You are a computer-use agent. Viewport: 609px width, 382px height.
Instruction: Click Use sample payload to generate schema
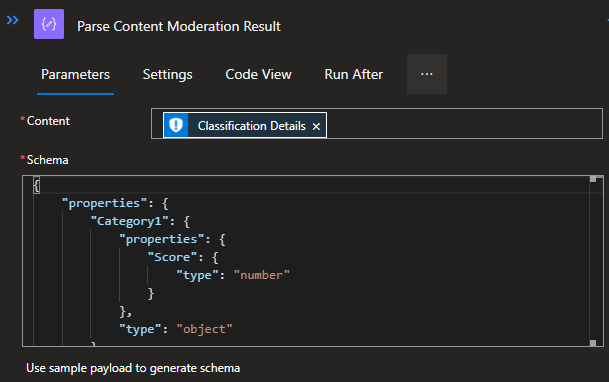(133, 368)
